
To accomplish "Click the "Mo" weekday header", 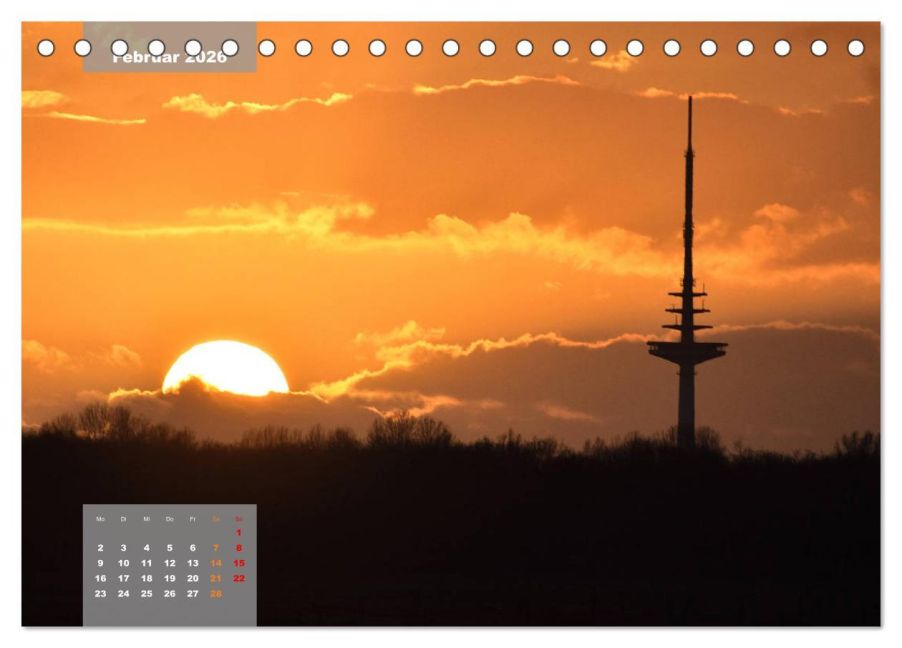I will click(100, 519).
